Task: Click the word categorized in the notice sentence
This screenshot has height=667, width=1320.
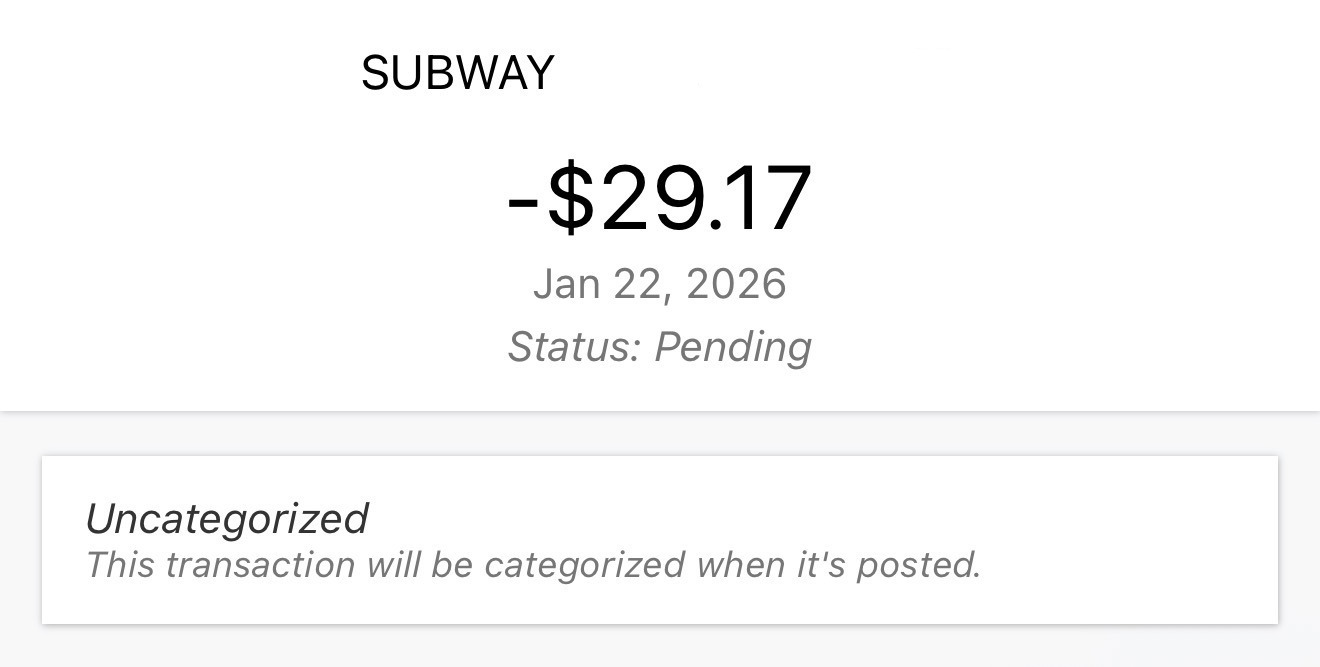Action: pyautogui.click(x=584, y=565)
